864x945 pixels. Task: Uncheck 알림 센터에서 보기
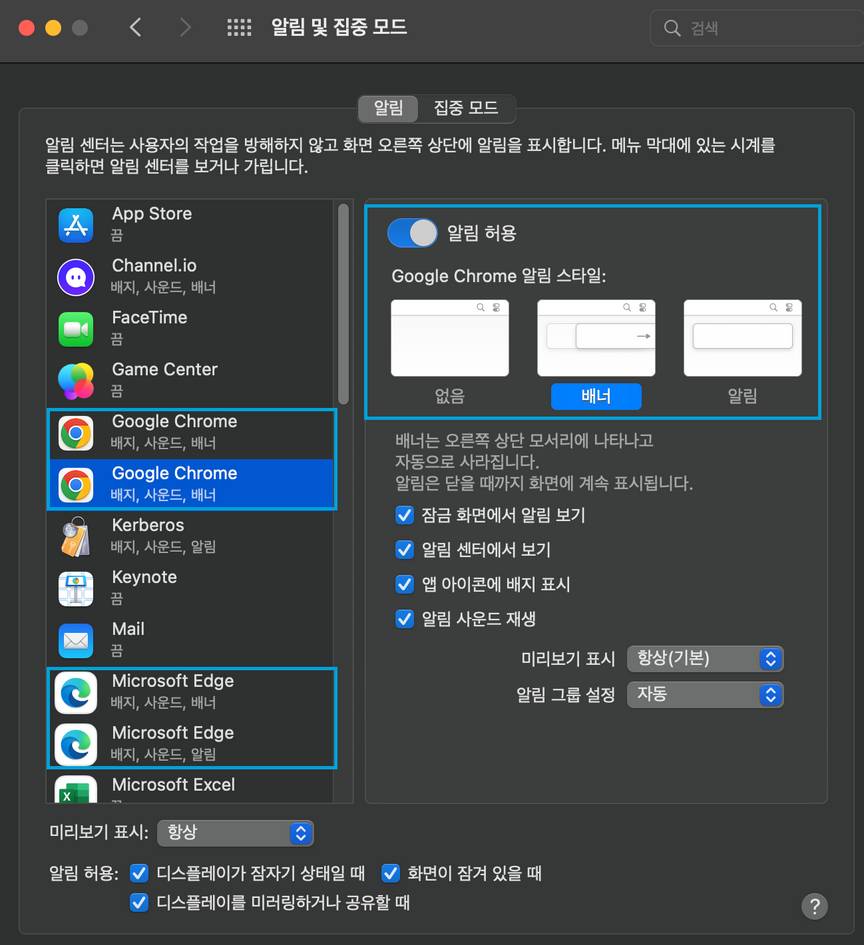[x=404, y=550]
